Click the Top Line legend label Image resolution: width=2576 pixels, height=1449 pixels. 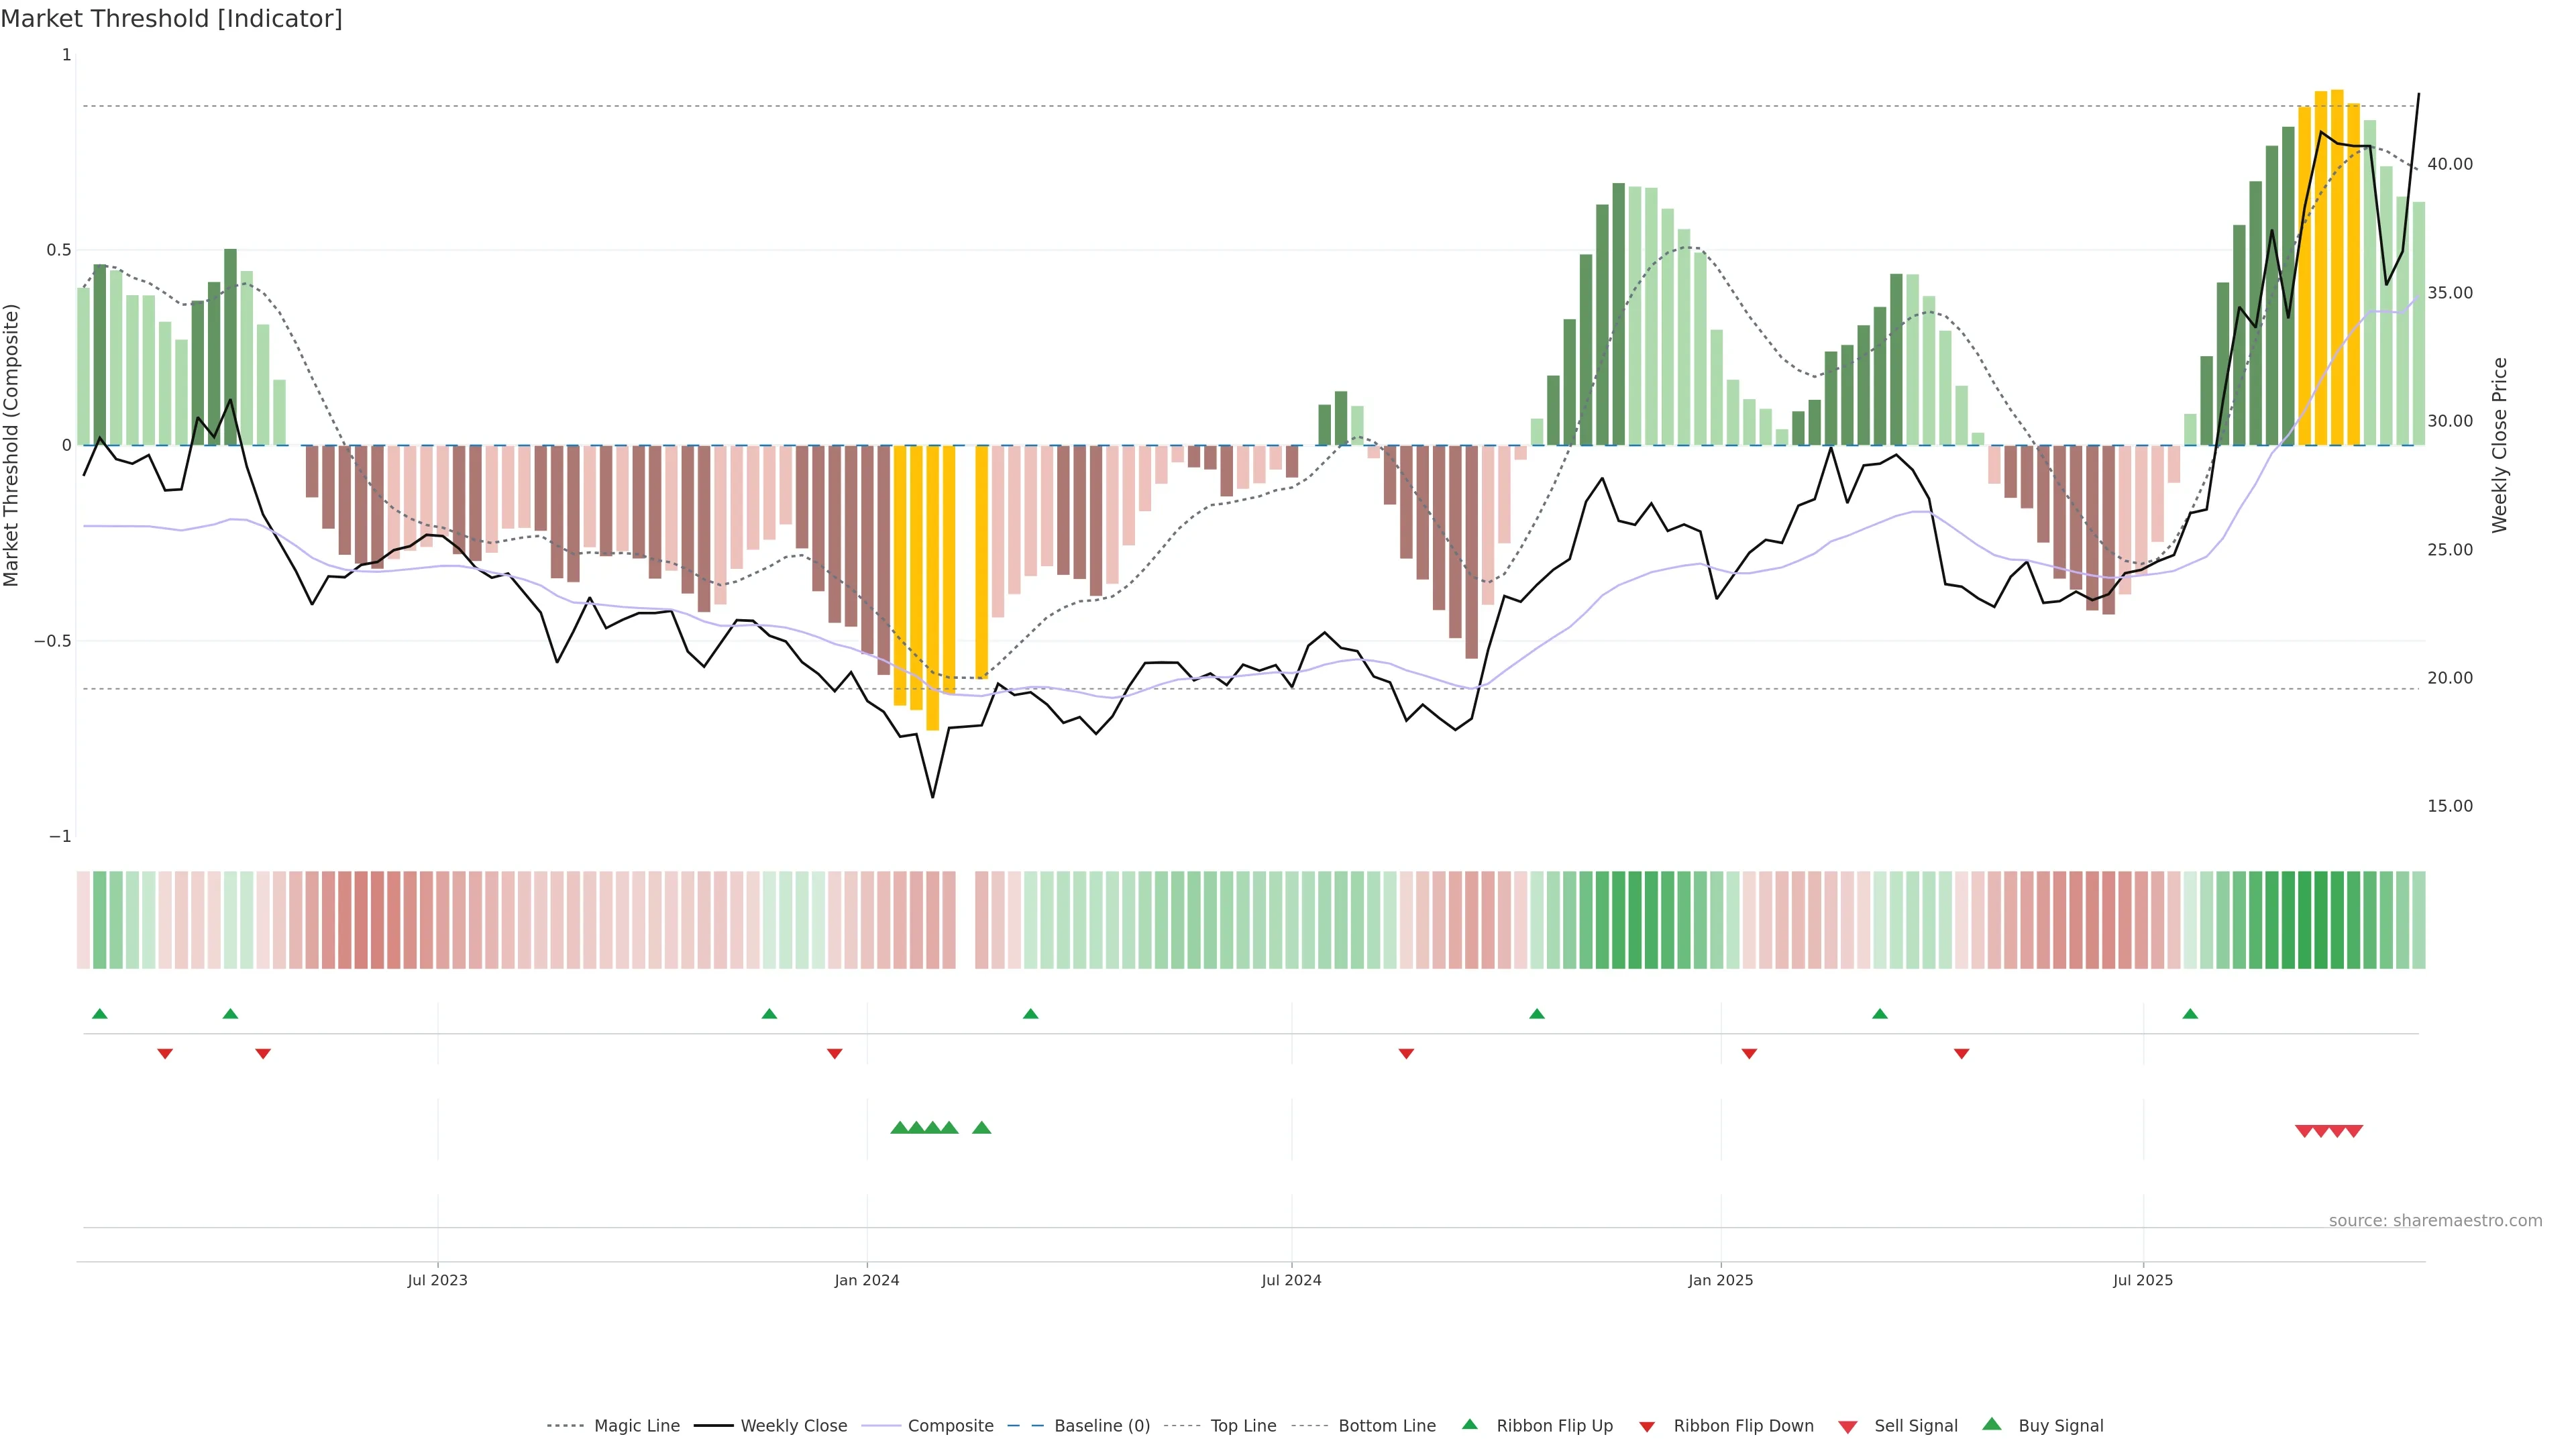(1243, 1426)
